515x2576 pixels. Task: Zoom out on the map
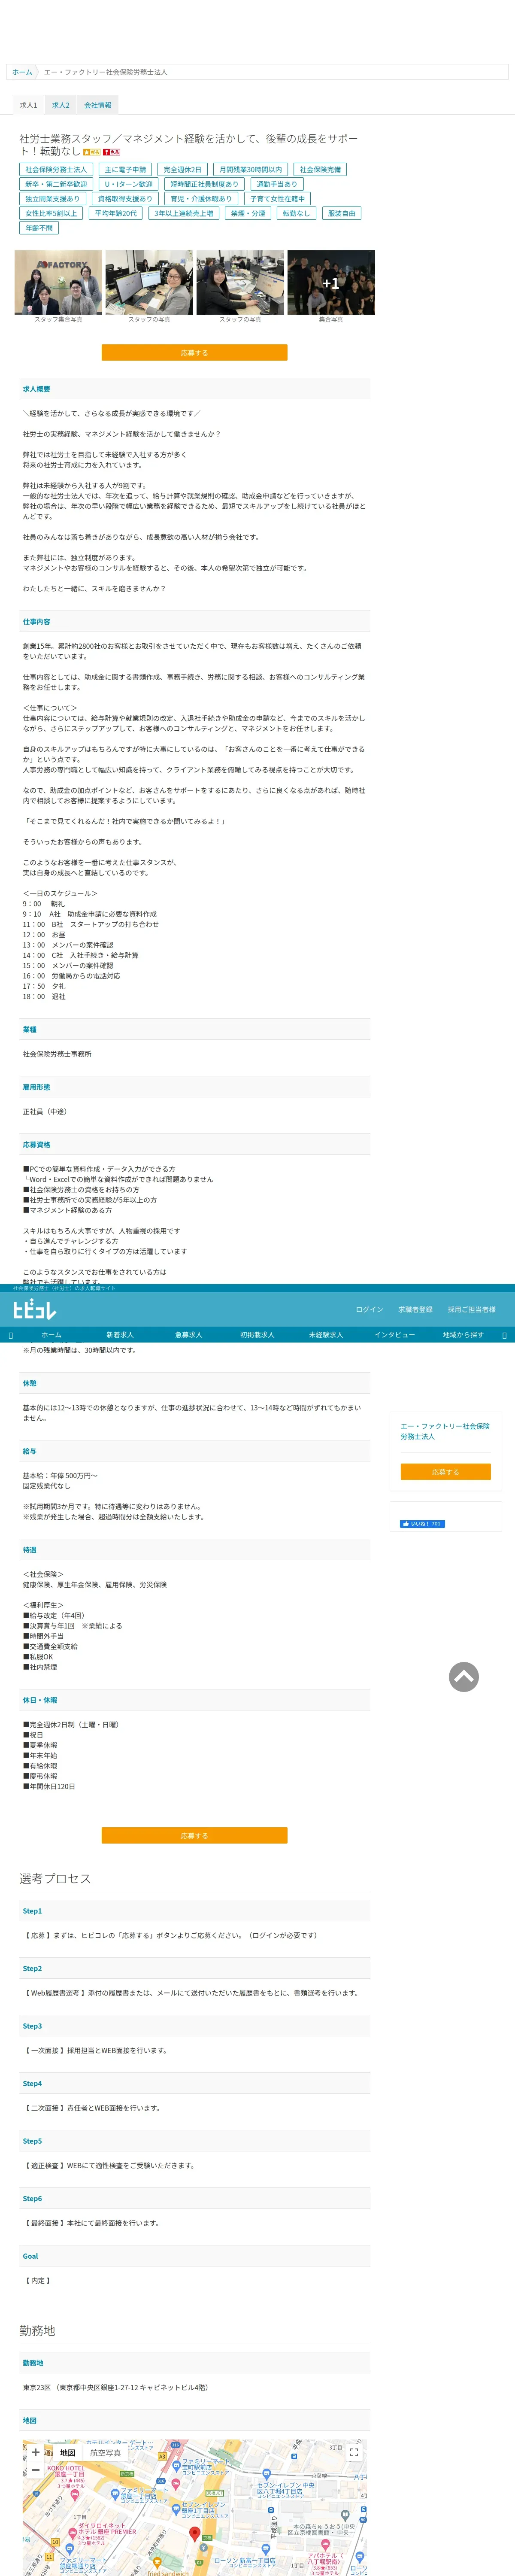(36, 2470)
